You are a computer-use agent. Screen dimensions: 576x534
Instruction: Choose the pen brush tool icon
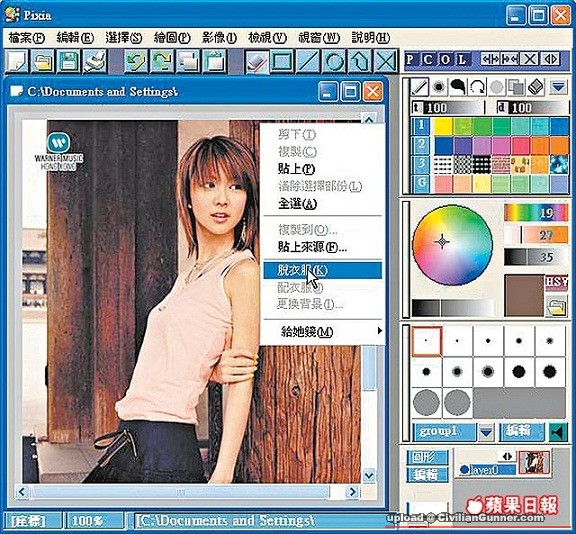tap(419, 87)
